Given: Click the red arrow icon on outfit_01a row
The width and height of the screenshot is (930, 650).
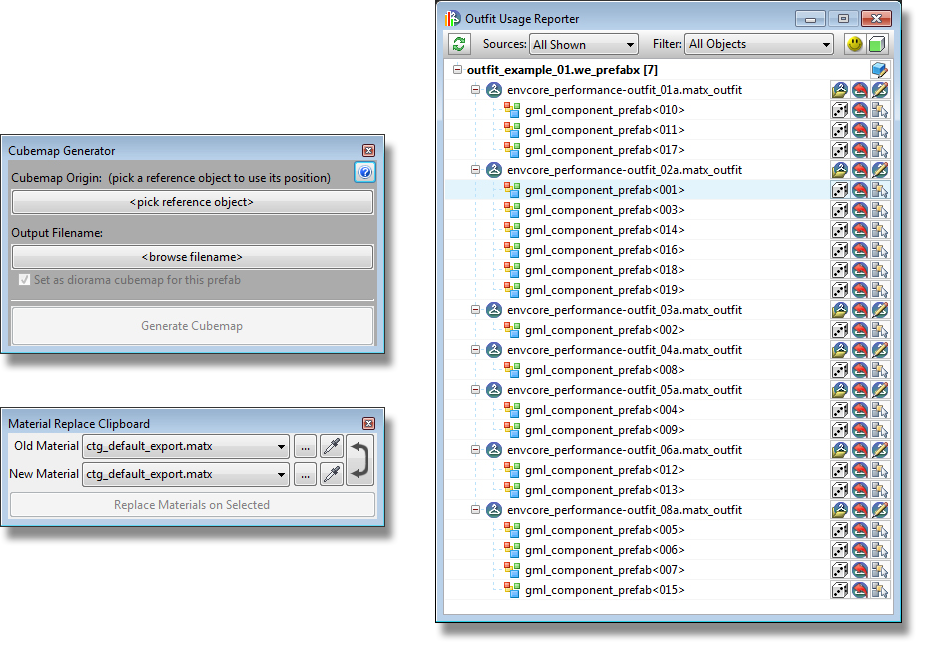Looking at the screenshot, I should coord(859,90).
